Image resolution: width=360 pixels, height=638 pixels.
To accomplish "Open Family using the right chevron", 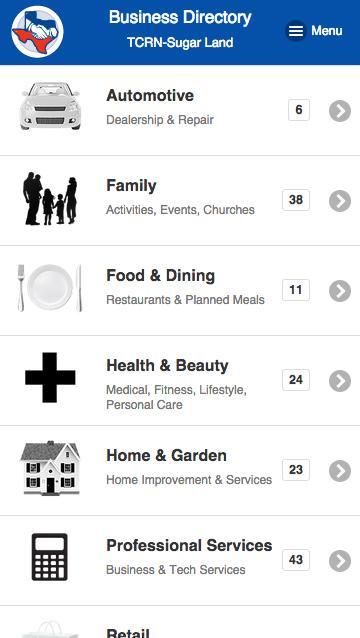I will (340, 201).
